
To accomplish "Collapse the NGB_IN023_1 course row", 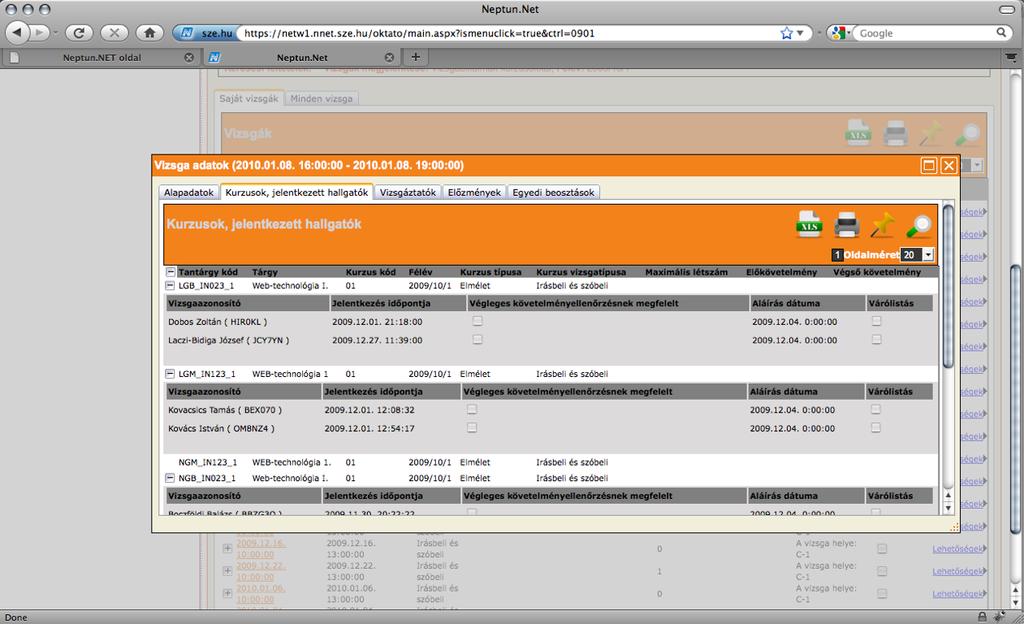I will 170,478.
